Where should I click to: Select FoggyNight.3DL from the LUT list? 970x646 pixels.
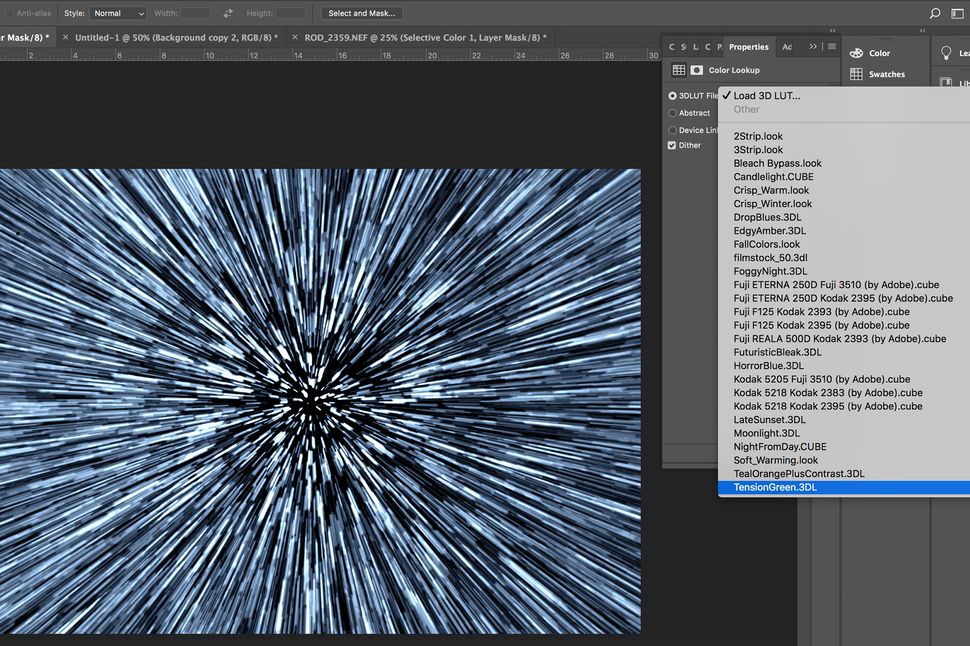click(x=770, y=271)
